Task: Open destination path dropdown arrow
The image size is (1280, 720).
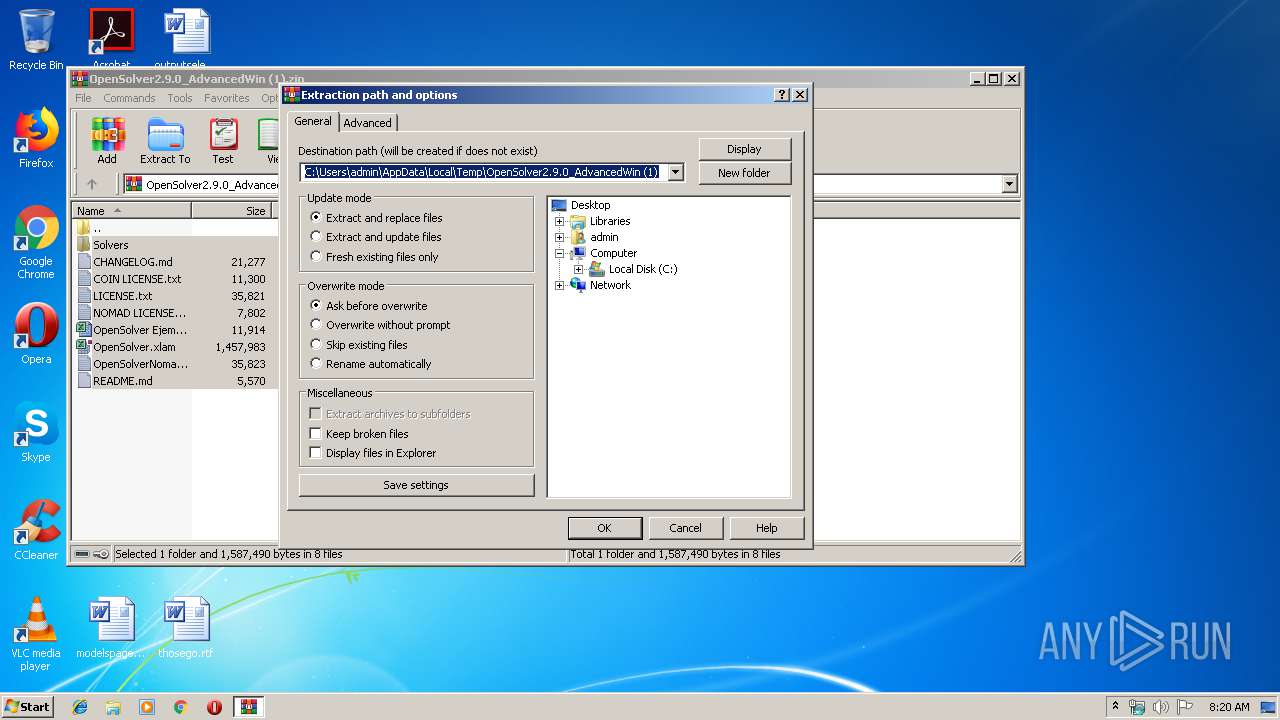Action: [x=676, y=172]
